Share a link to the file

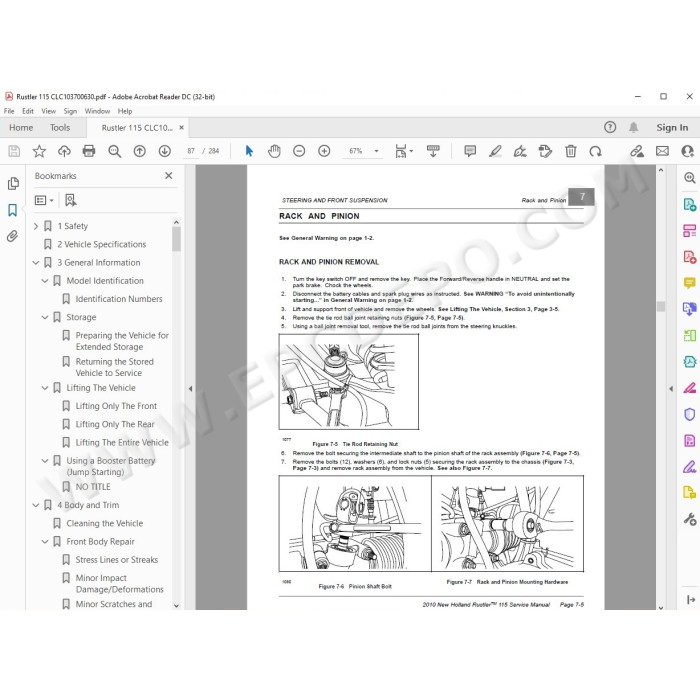637,151
